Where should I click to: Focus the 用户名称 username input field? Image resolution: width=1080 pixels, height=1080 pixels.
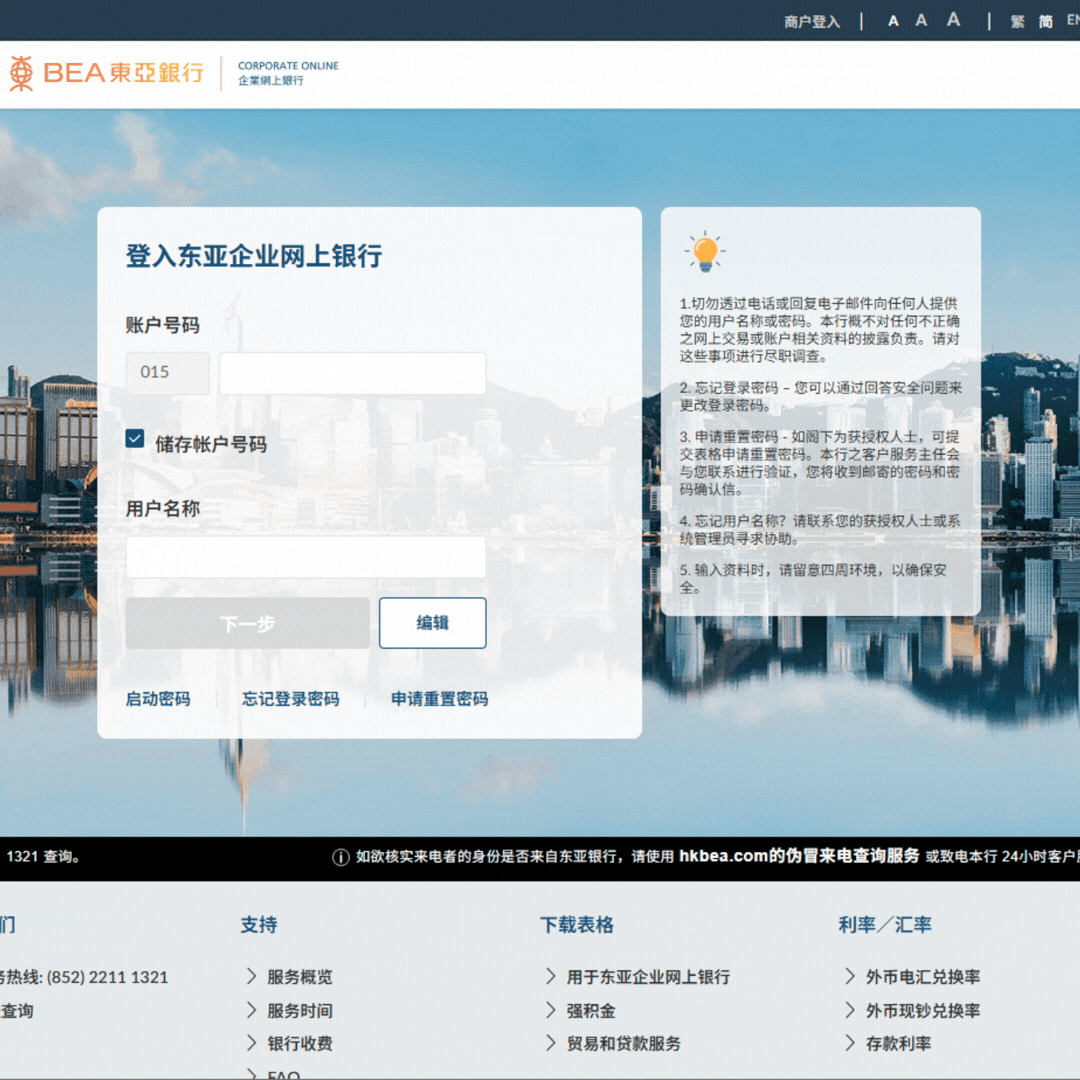click(306, 557)
